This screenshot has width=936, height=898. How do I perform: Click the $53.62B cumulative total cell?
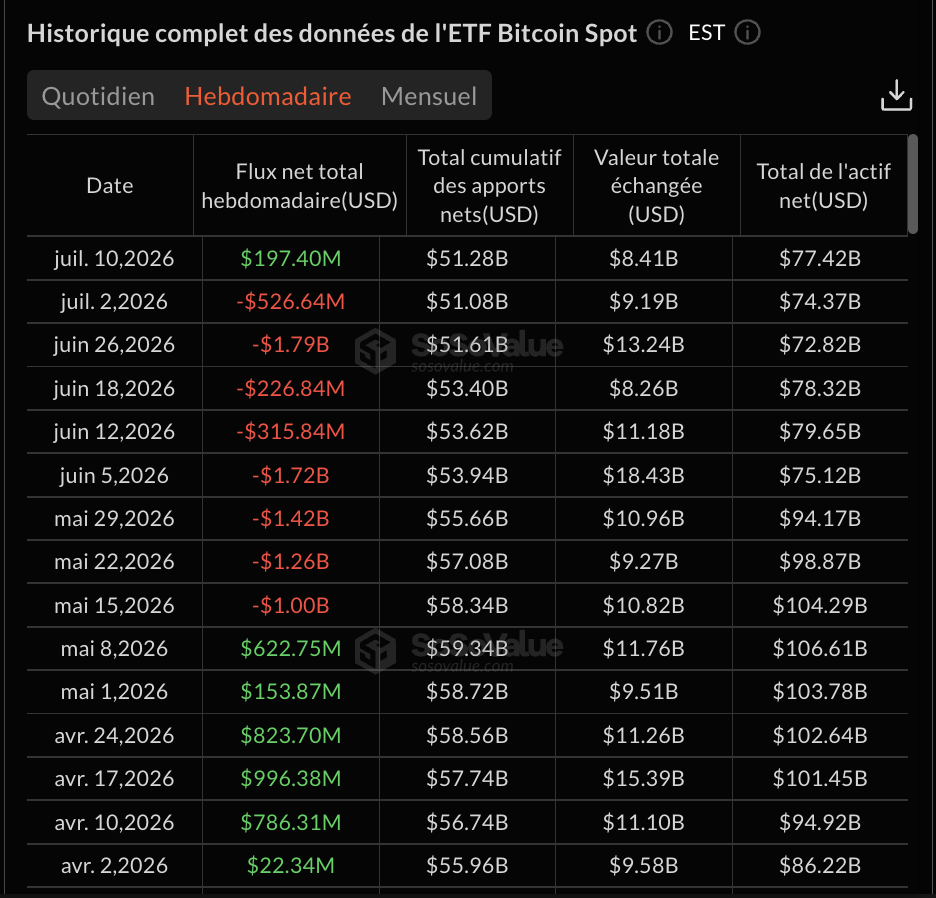pyautogui.click(x=467, y=432)
